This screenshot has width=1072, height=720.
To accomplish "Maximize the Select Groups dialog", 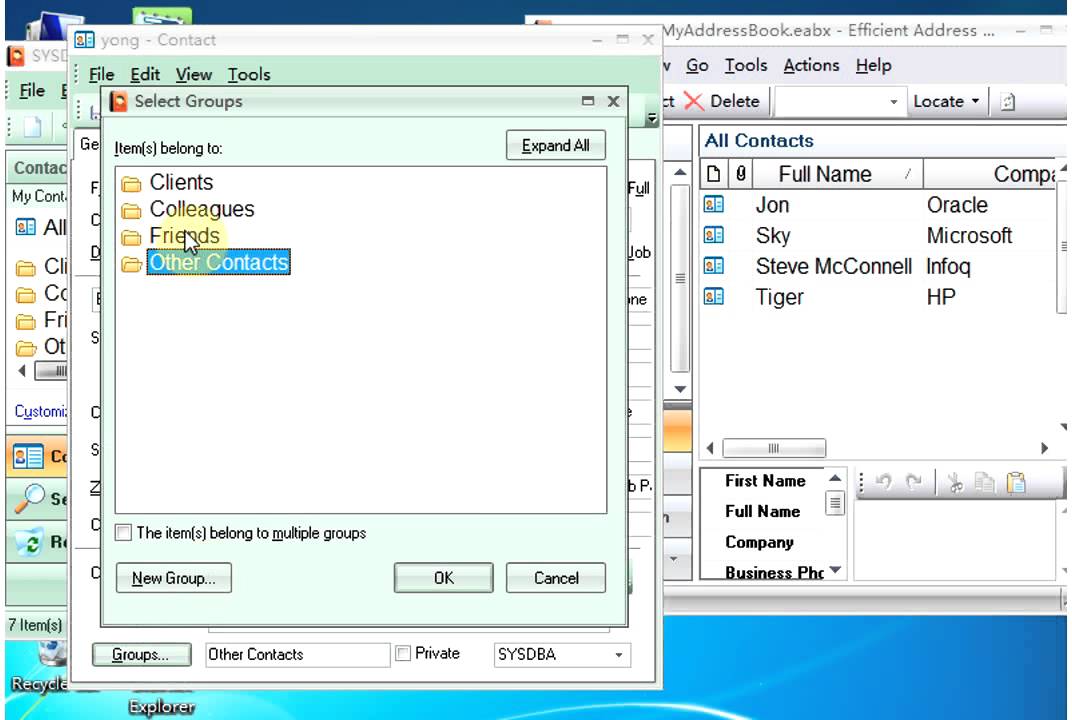I will tap(587, 101).
